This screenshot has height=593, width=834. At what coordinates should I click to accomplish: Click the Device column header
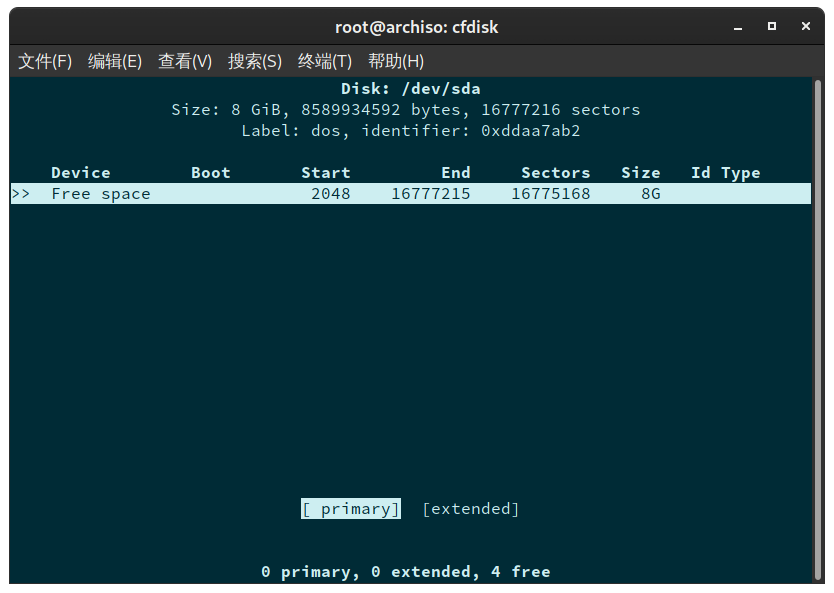[81, 172]
